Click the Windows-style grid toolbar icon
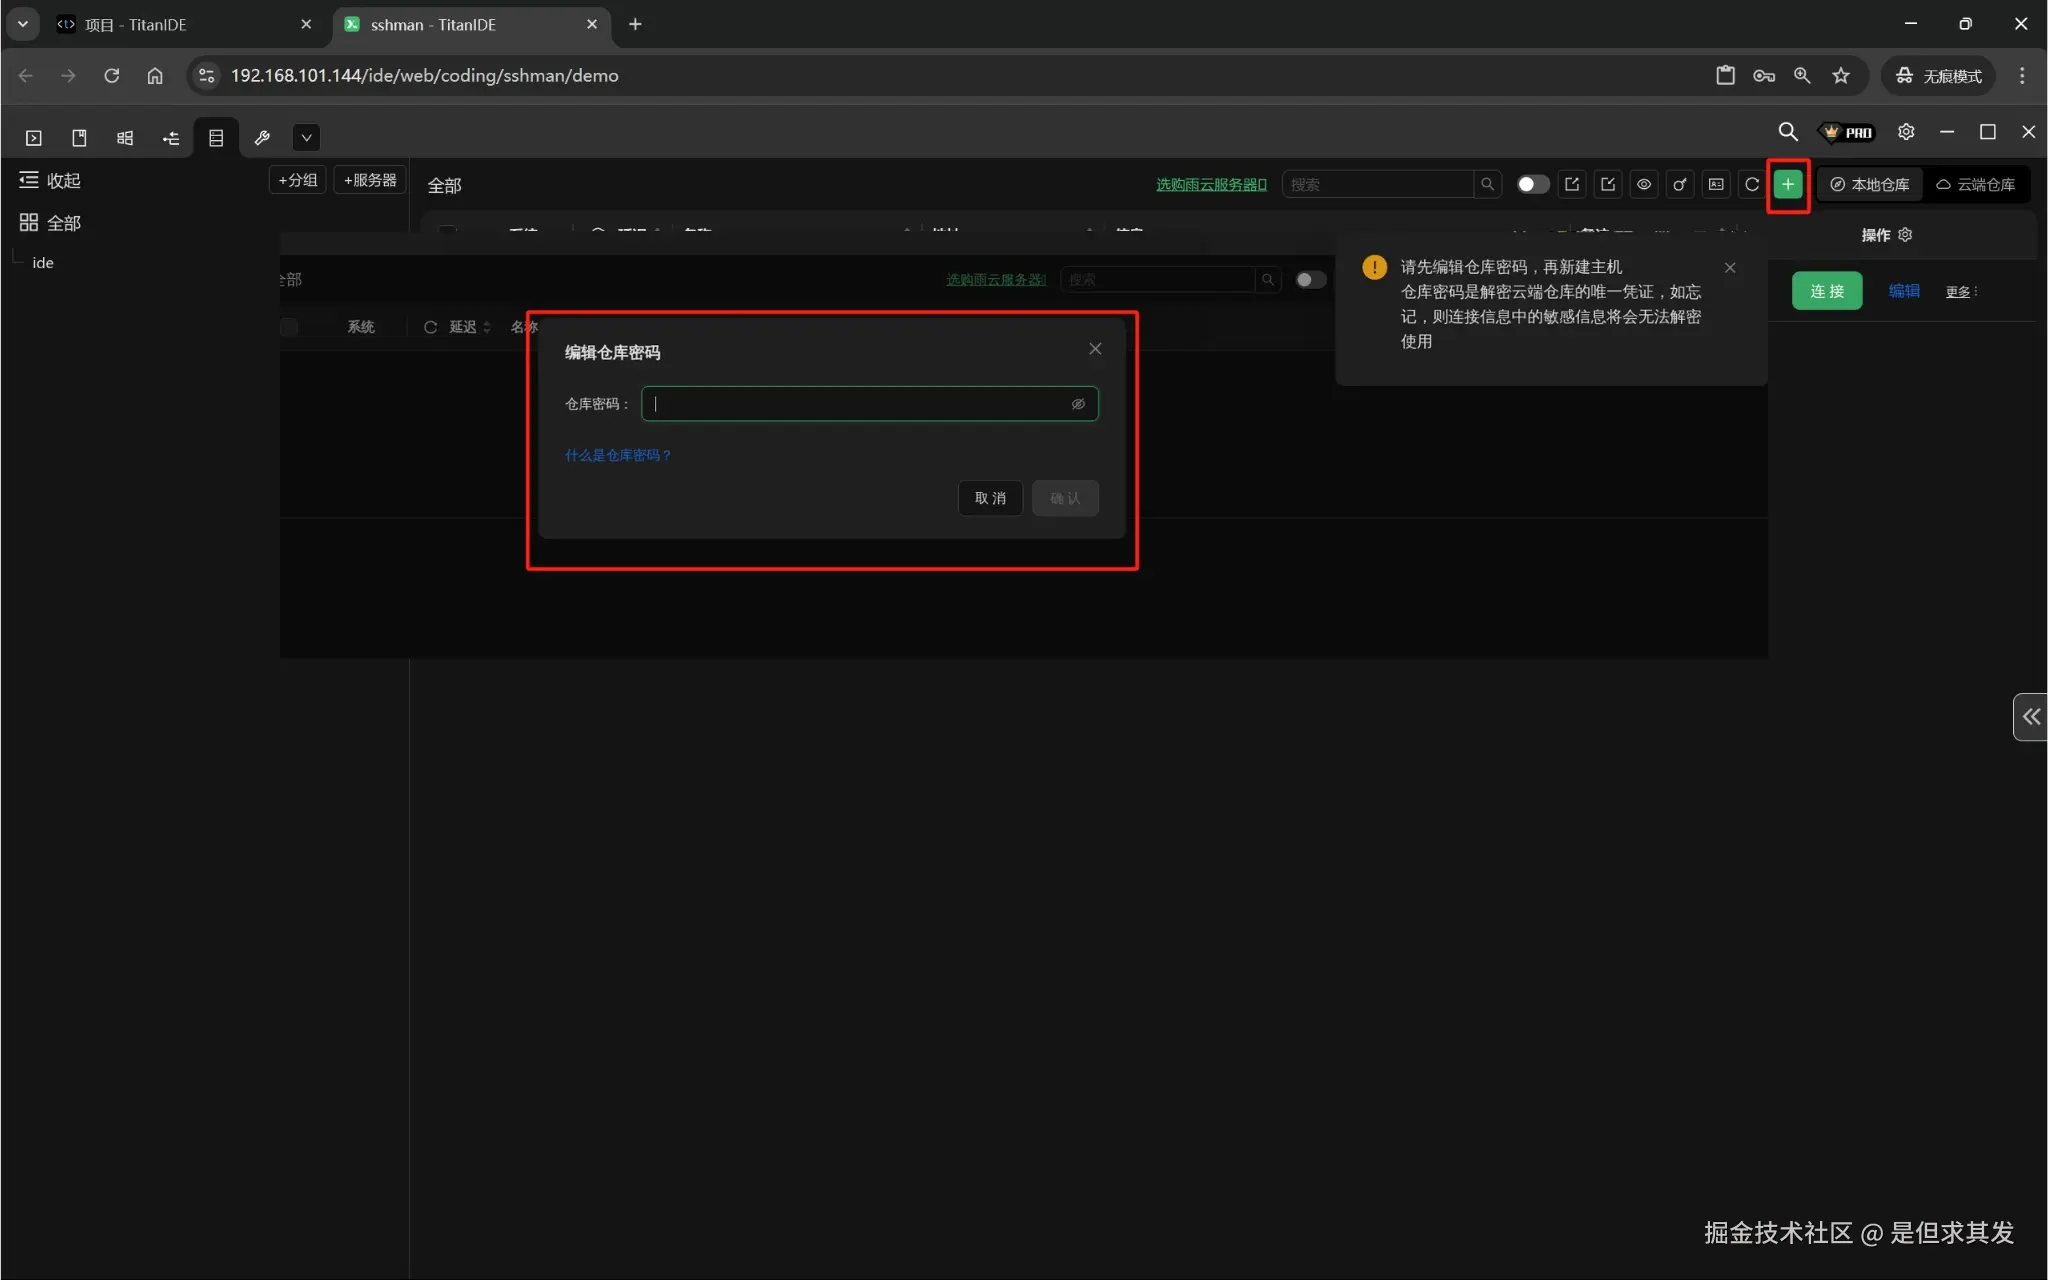The image size is (2048, 1280). [x=125, y=137]
